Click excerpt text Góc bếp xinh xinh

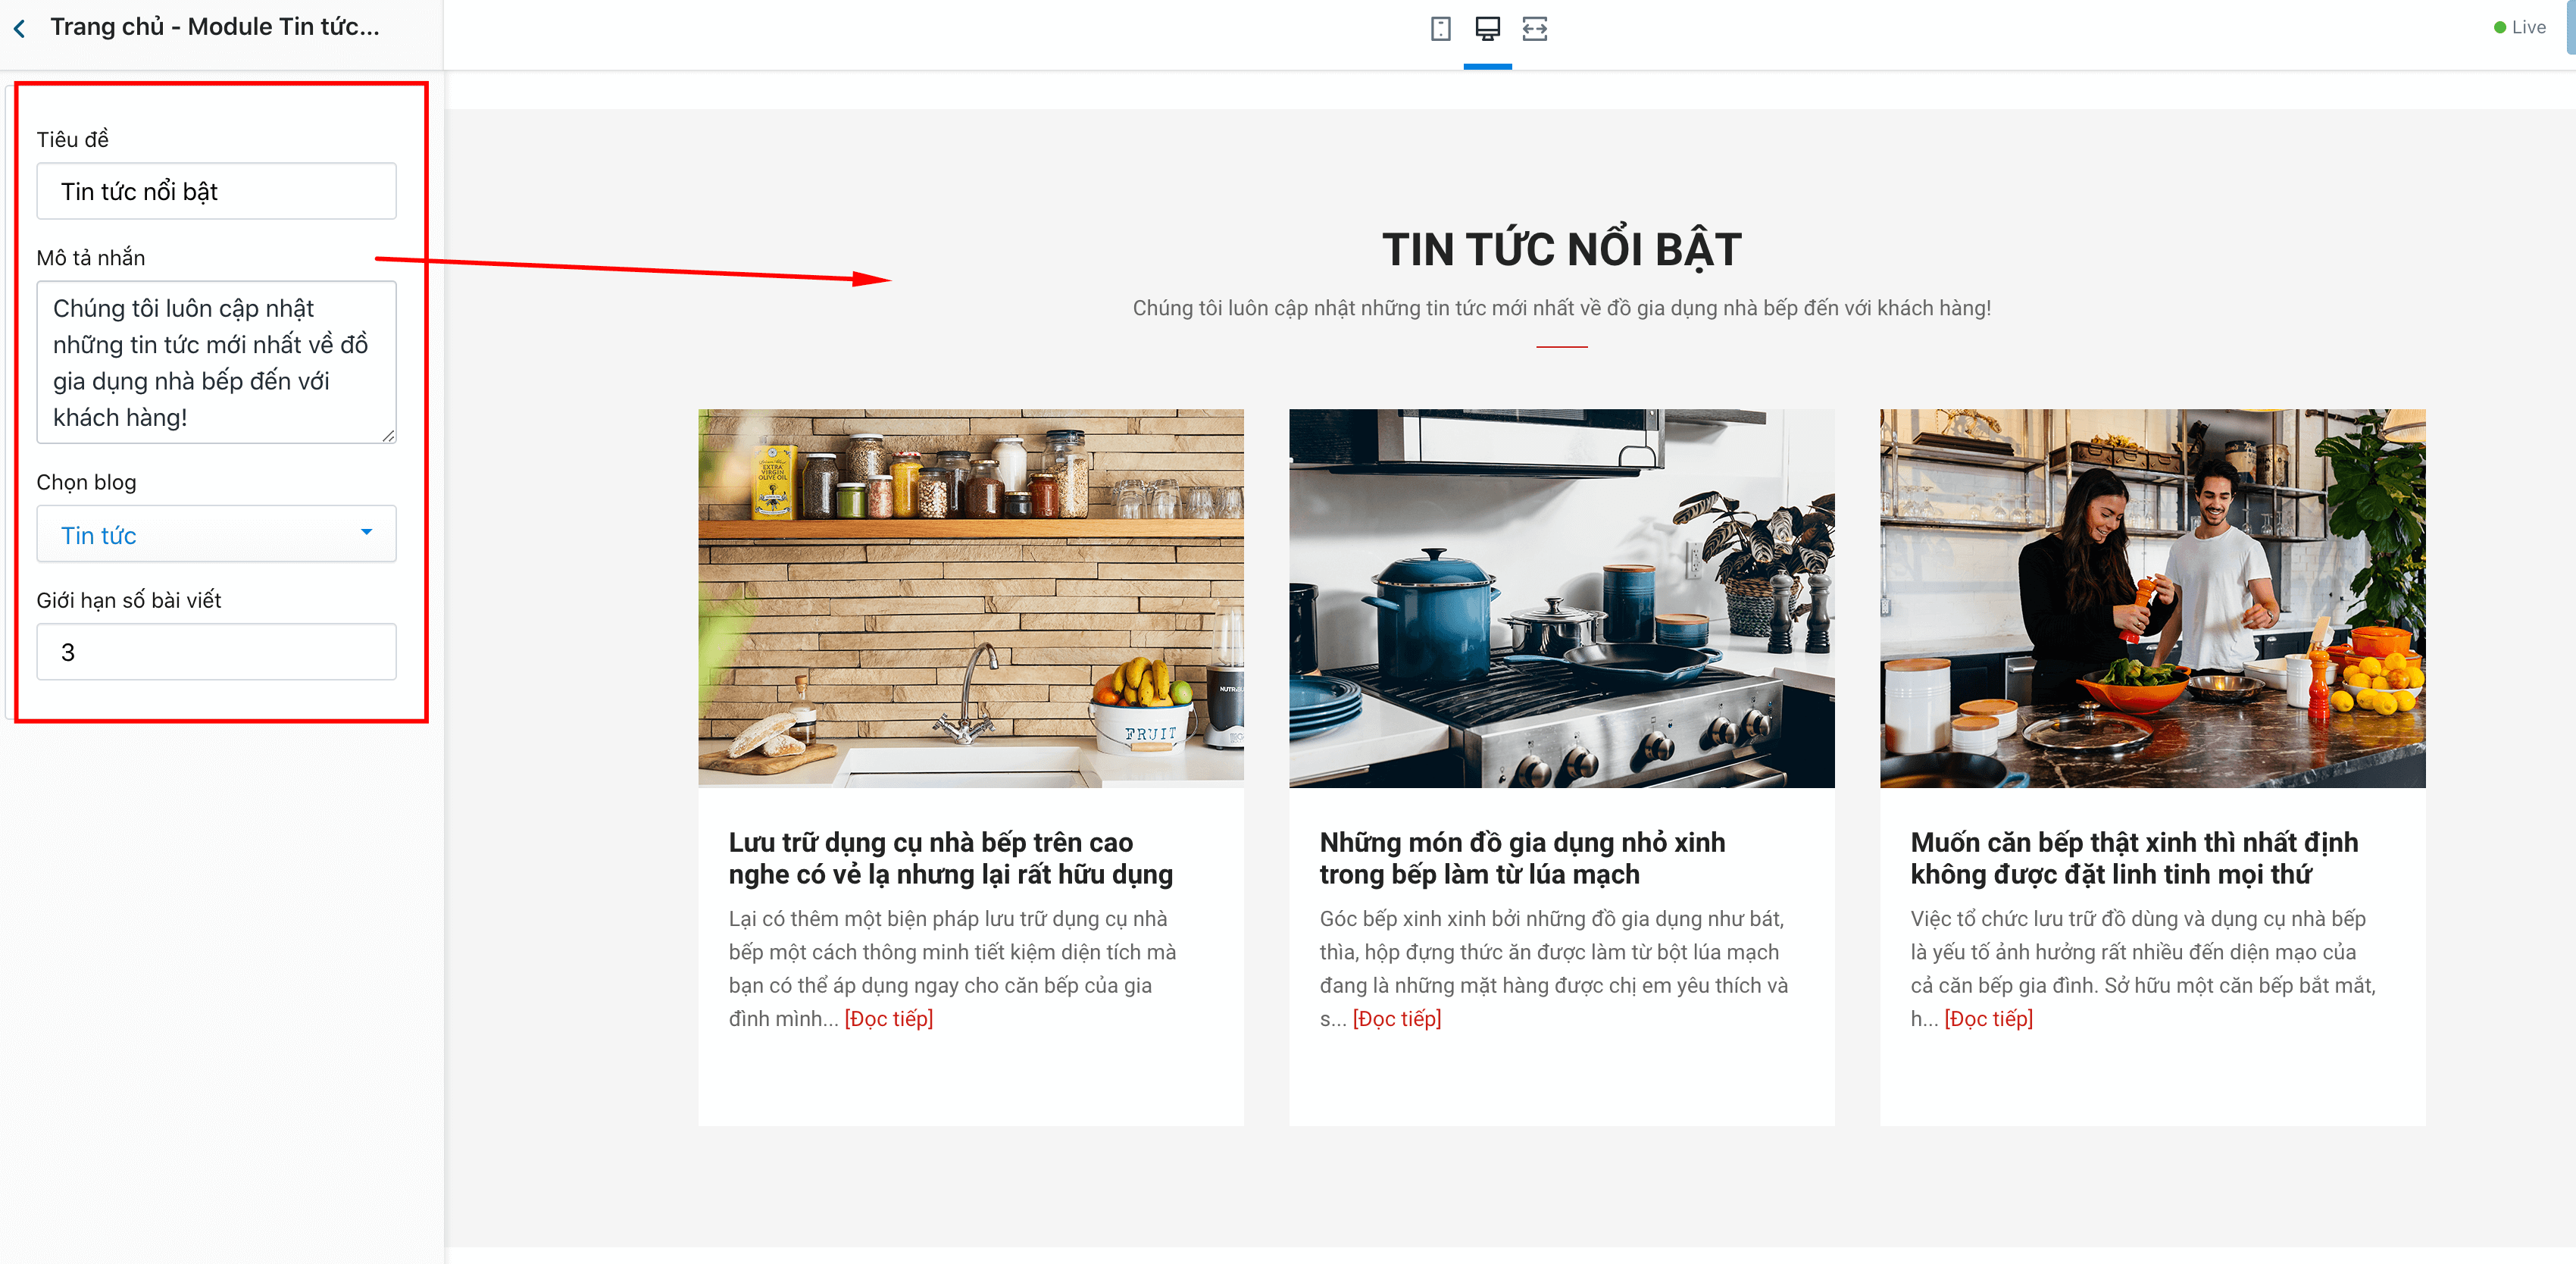click(x=1553, y=968)
